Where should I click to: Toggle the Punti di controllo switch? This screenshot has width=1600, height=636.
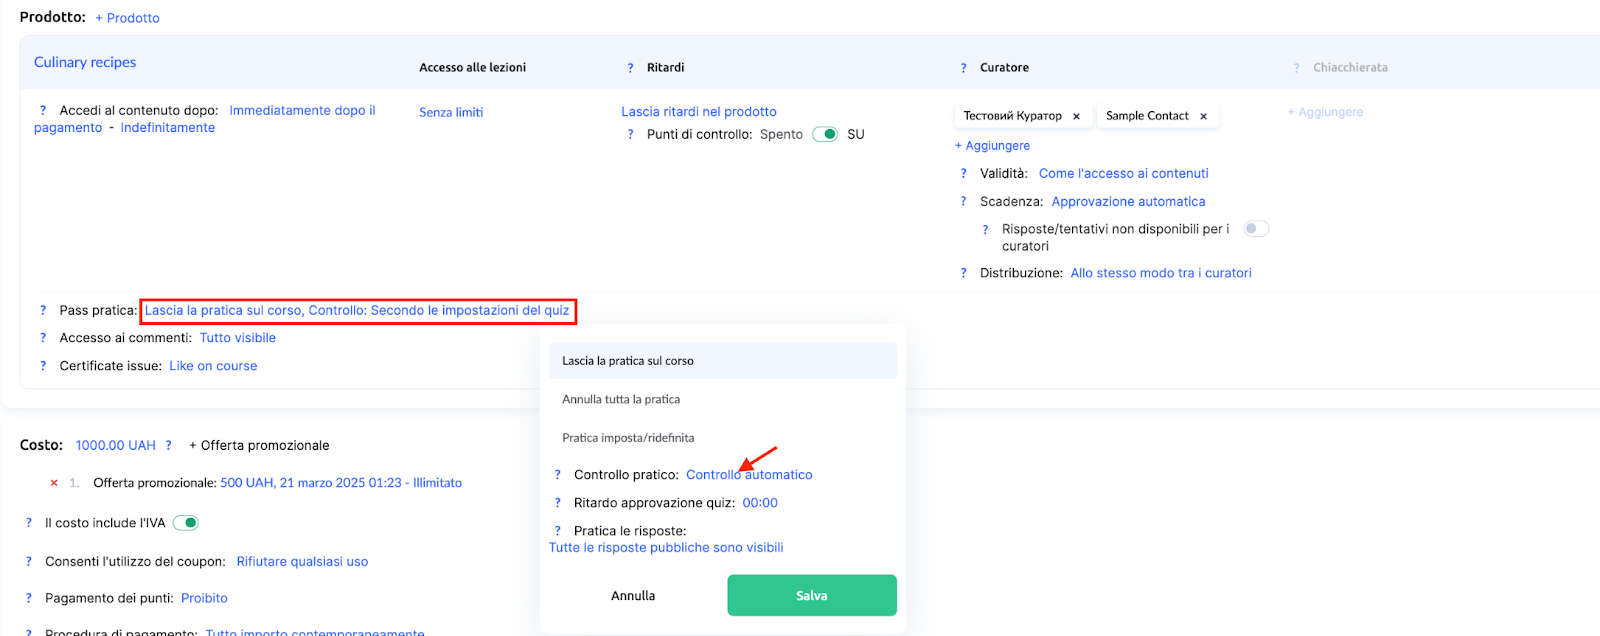(825, 135)
